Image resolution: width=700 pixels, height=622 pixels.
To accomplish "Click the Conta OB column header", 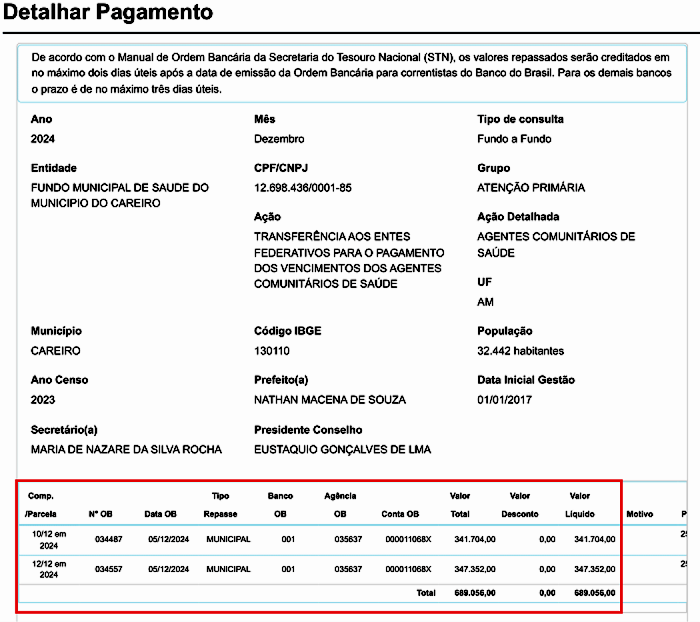I will pos(400,514).
